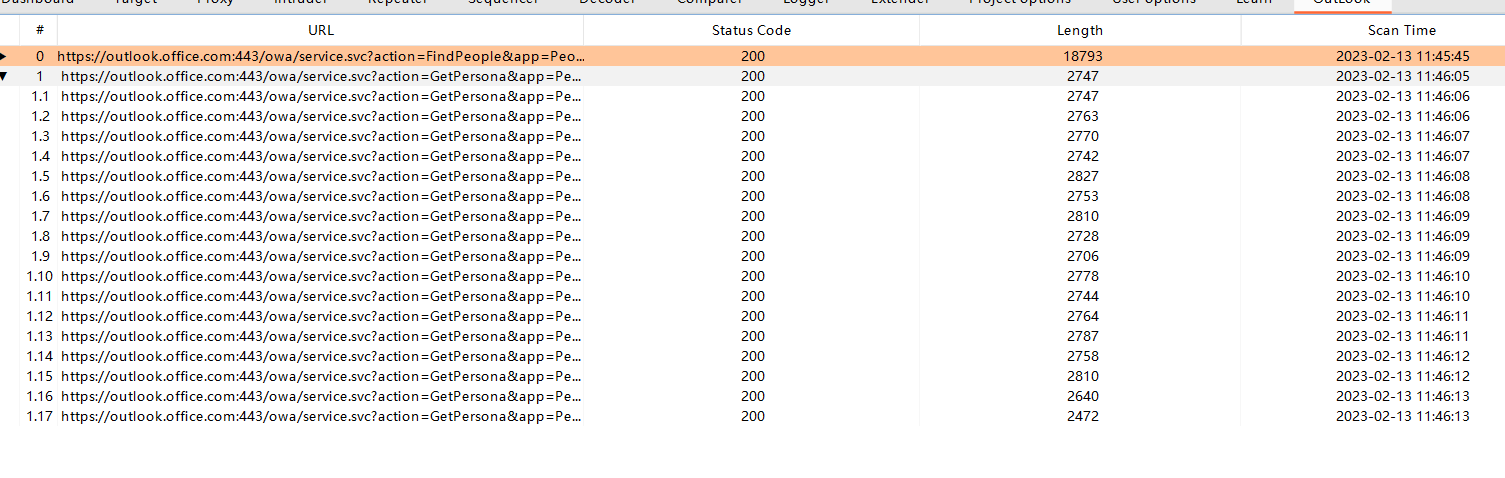Select row number 1.4
The width and height of the screenshot is (1505, 478).
click(x=40, y=156)
